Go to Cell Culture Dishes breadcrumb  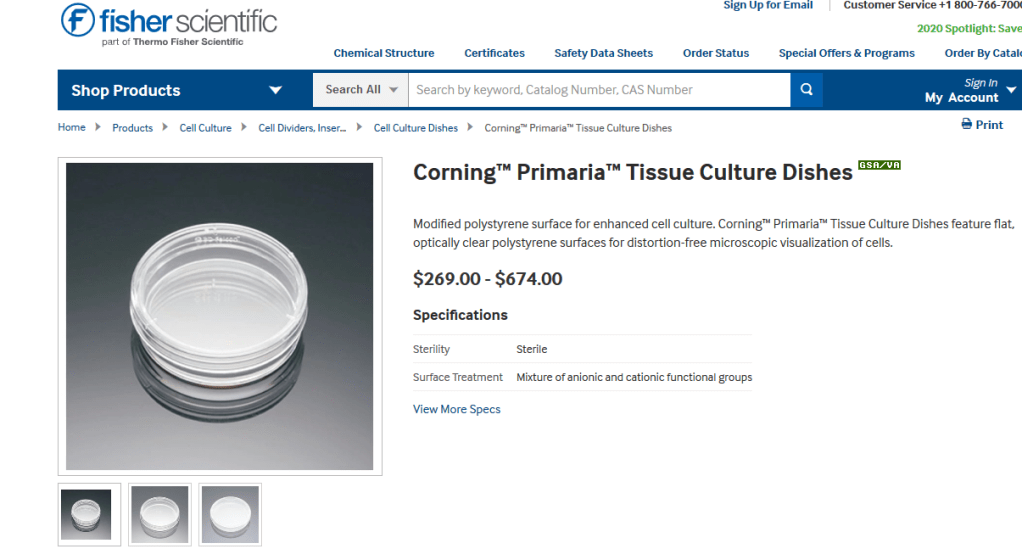click(416, 128)
